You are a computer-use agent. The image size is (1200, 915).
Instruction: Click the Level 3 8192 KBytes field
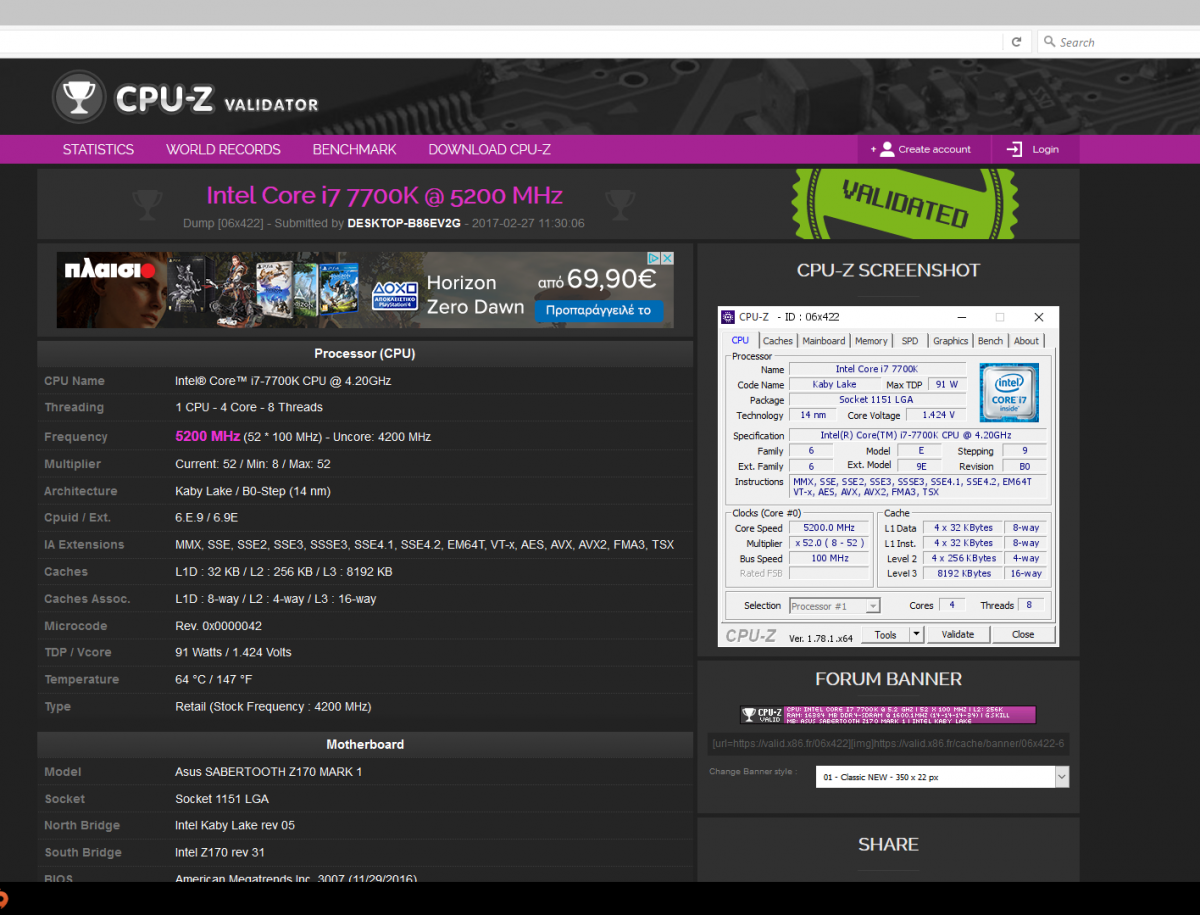(963, 573)
